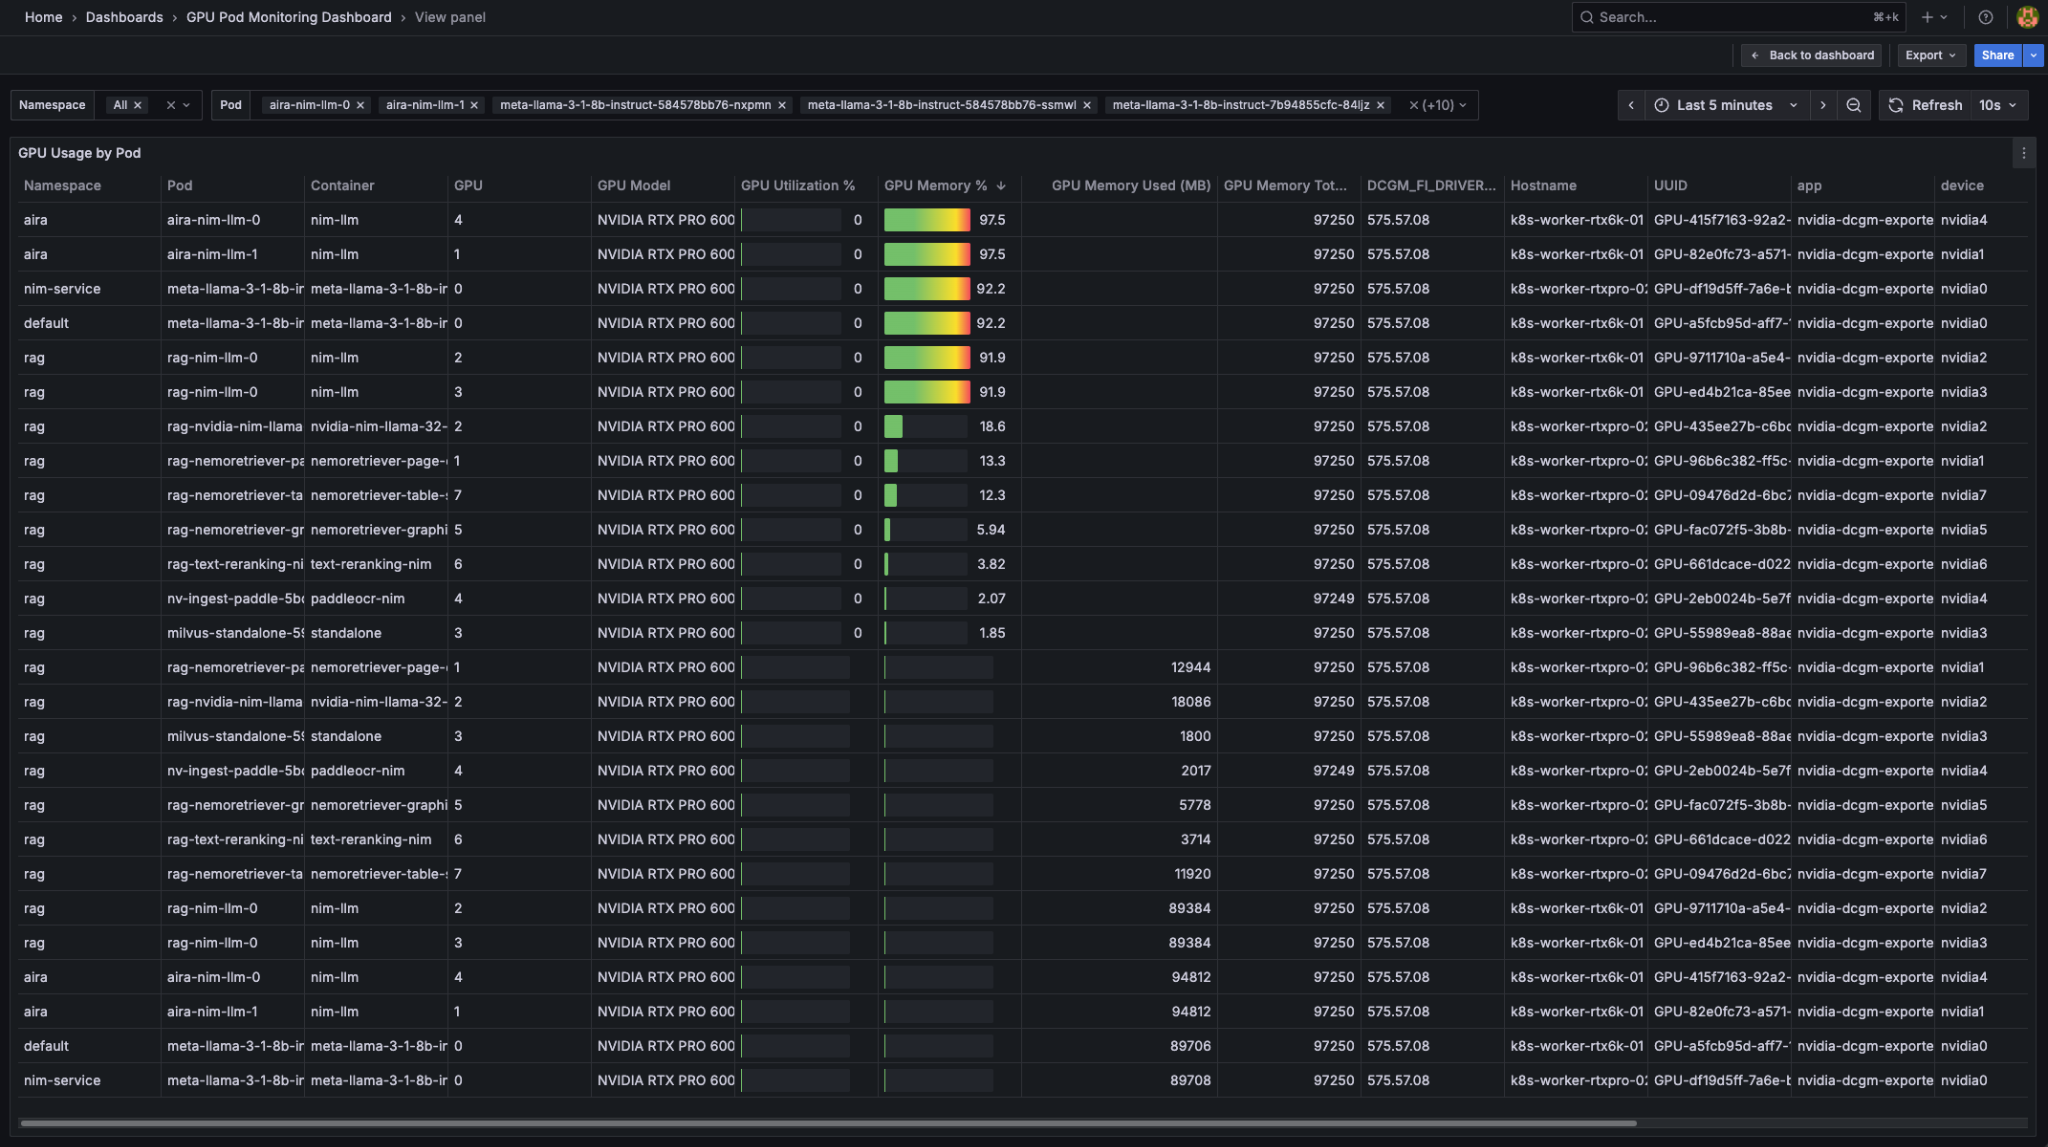The width and height of the screenshot is (2048, 1147).
Task: Open GPU Pod Monitoring Dashboard breadcrumb
Action: (288, 17)
